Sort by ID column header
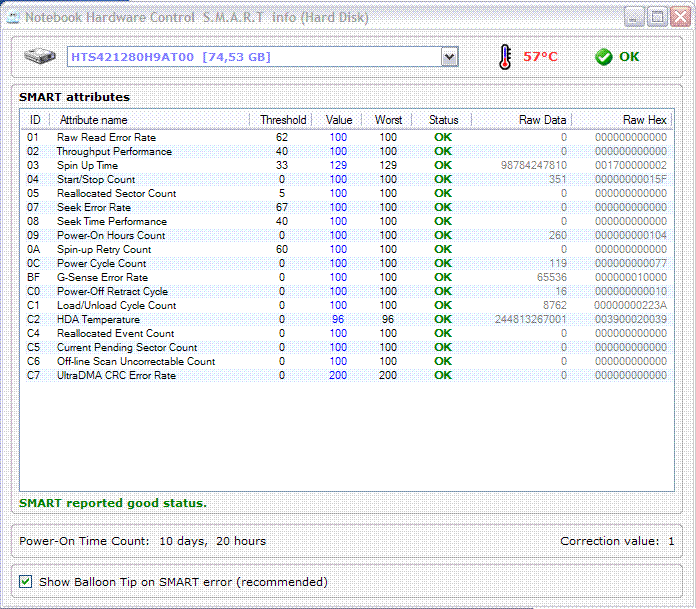696x609 pixels. tap(35, 120)
